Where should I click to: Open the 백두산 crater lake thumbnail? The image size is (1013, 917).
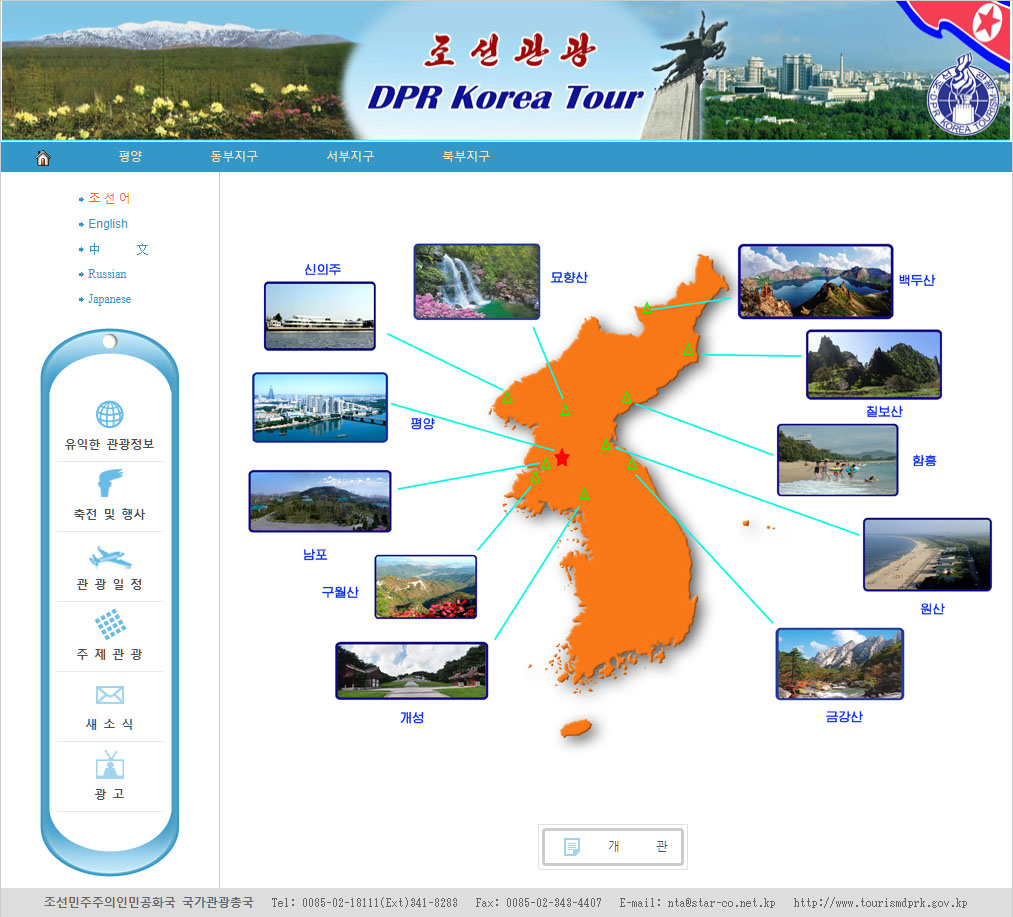tap(815, 281)
